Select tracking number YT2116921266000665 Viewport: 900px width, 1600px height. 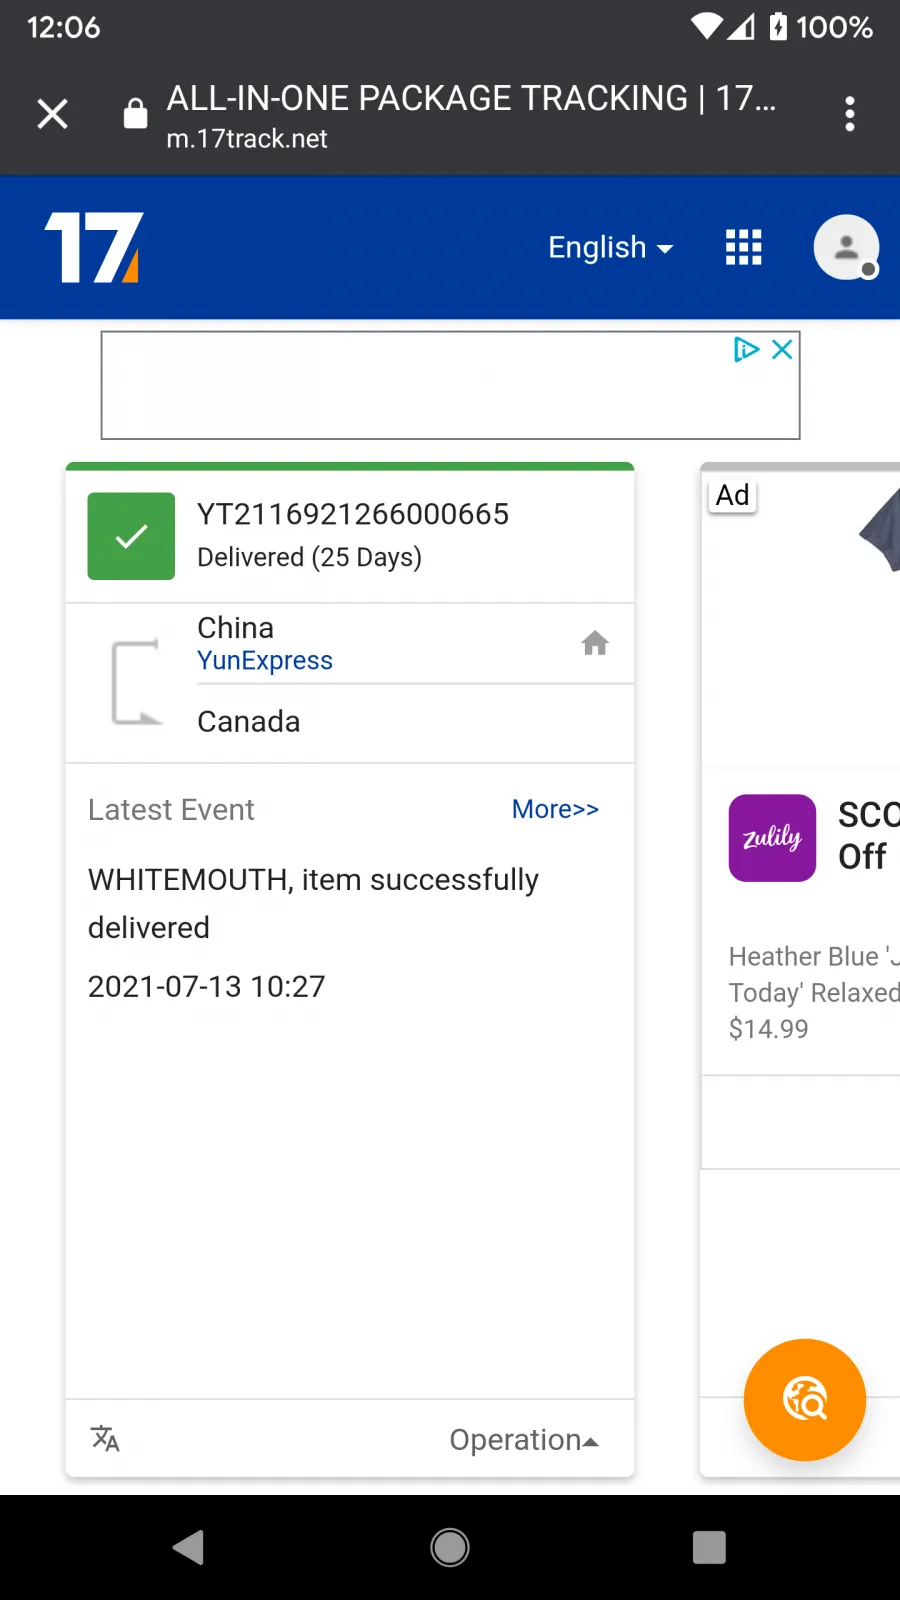click(x=353, y=514)
